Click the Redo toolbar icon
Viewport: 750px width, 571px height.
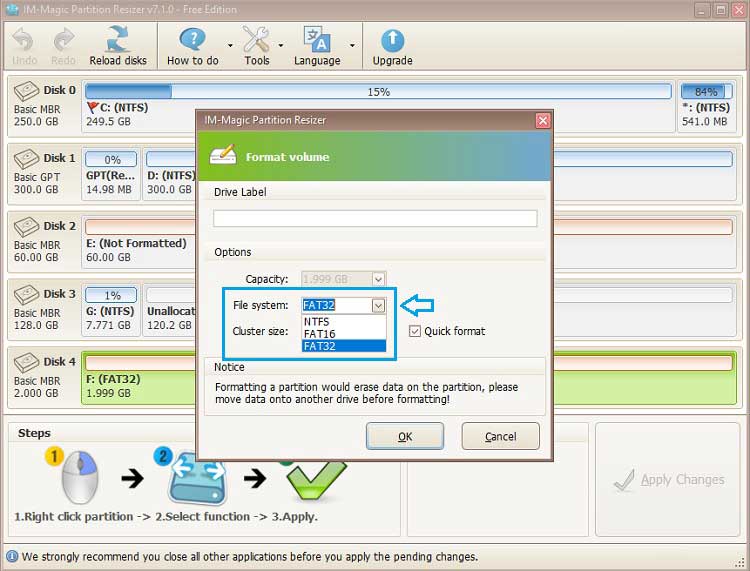point(63,40)
